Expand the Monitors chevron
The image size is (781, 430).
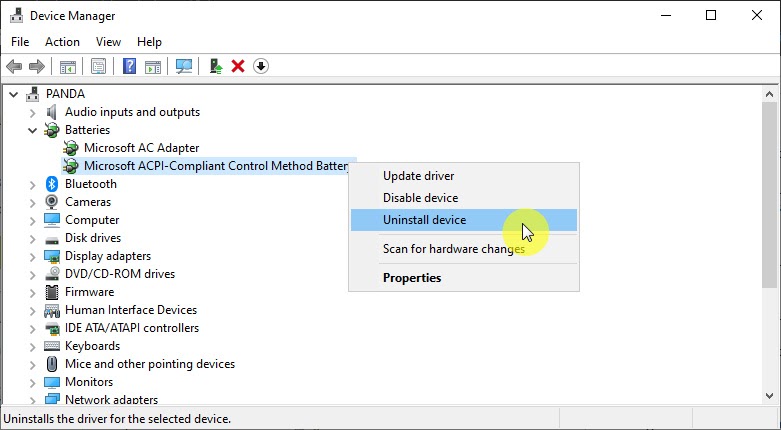(32, 383)
